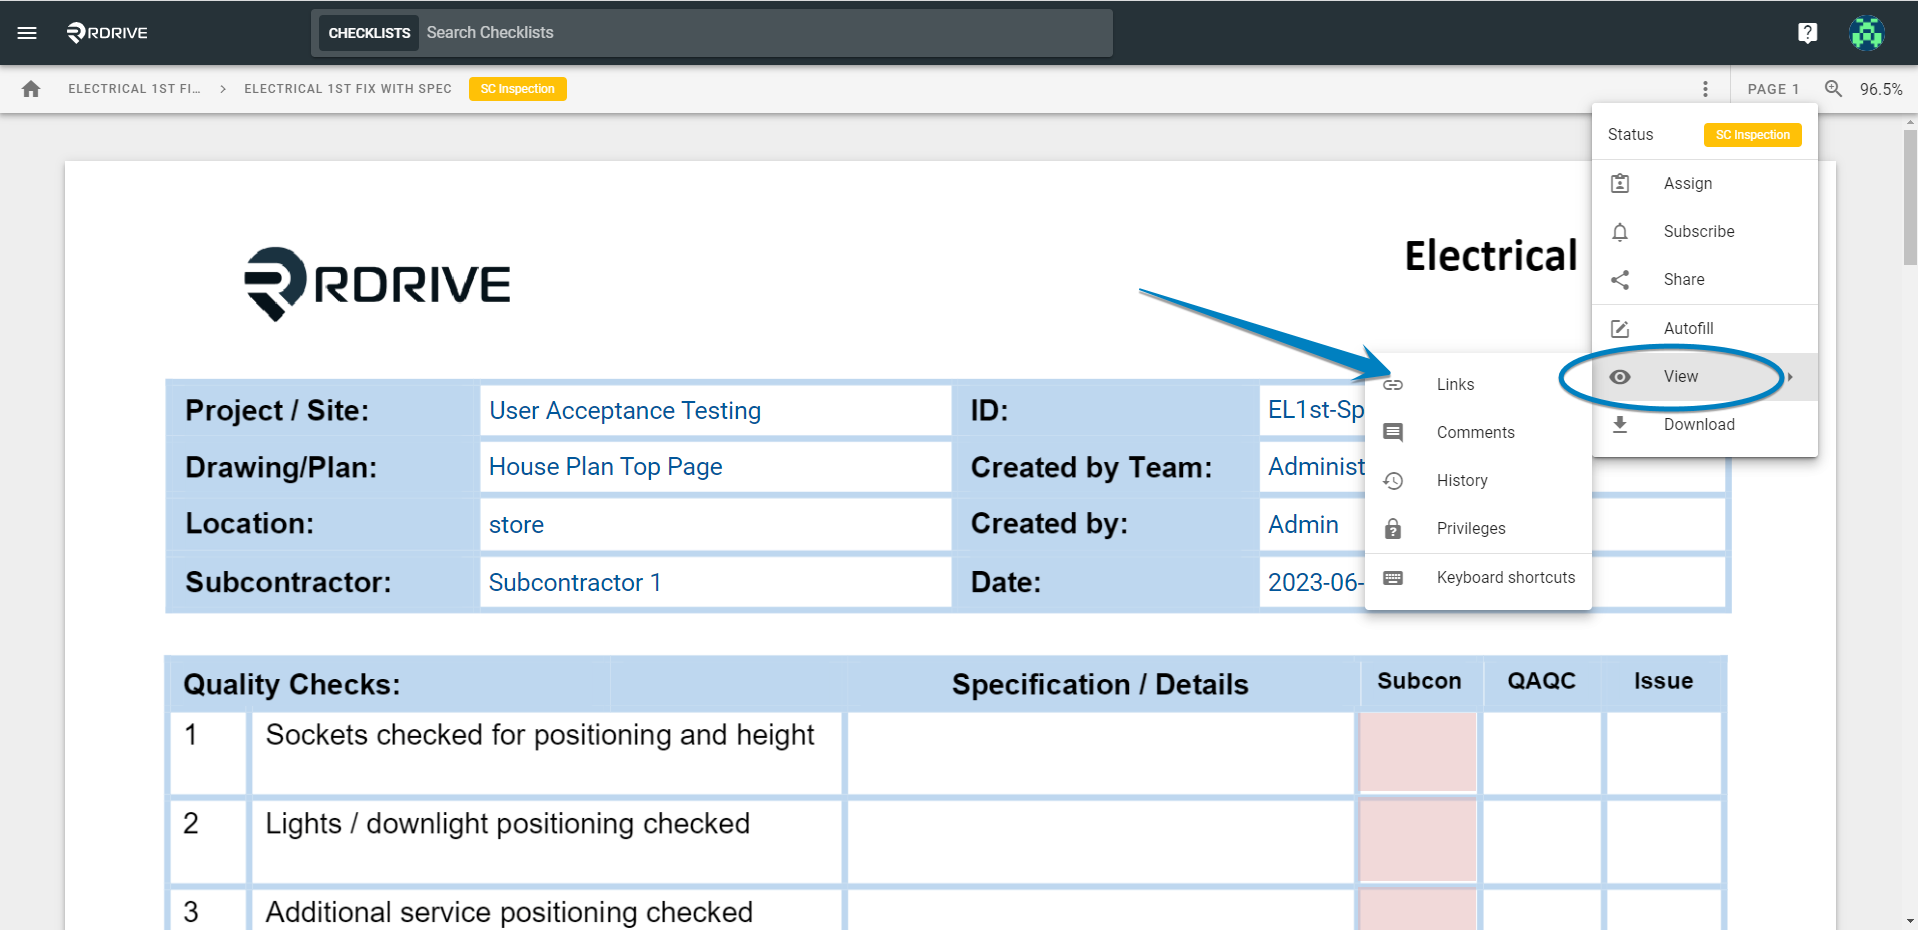Tick Subcon box for Sockets checked row
The width and height of the screenshot is (1918, 930).
[1418, 751]
